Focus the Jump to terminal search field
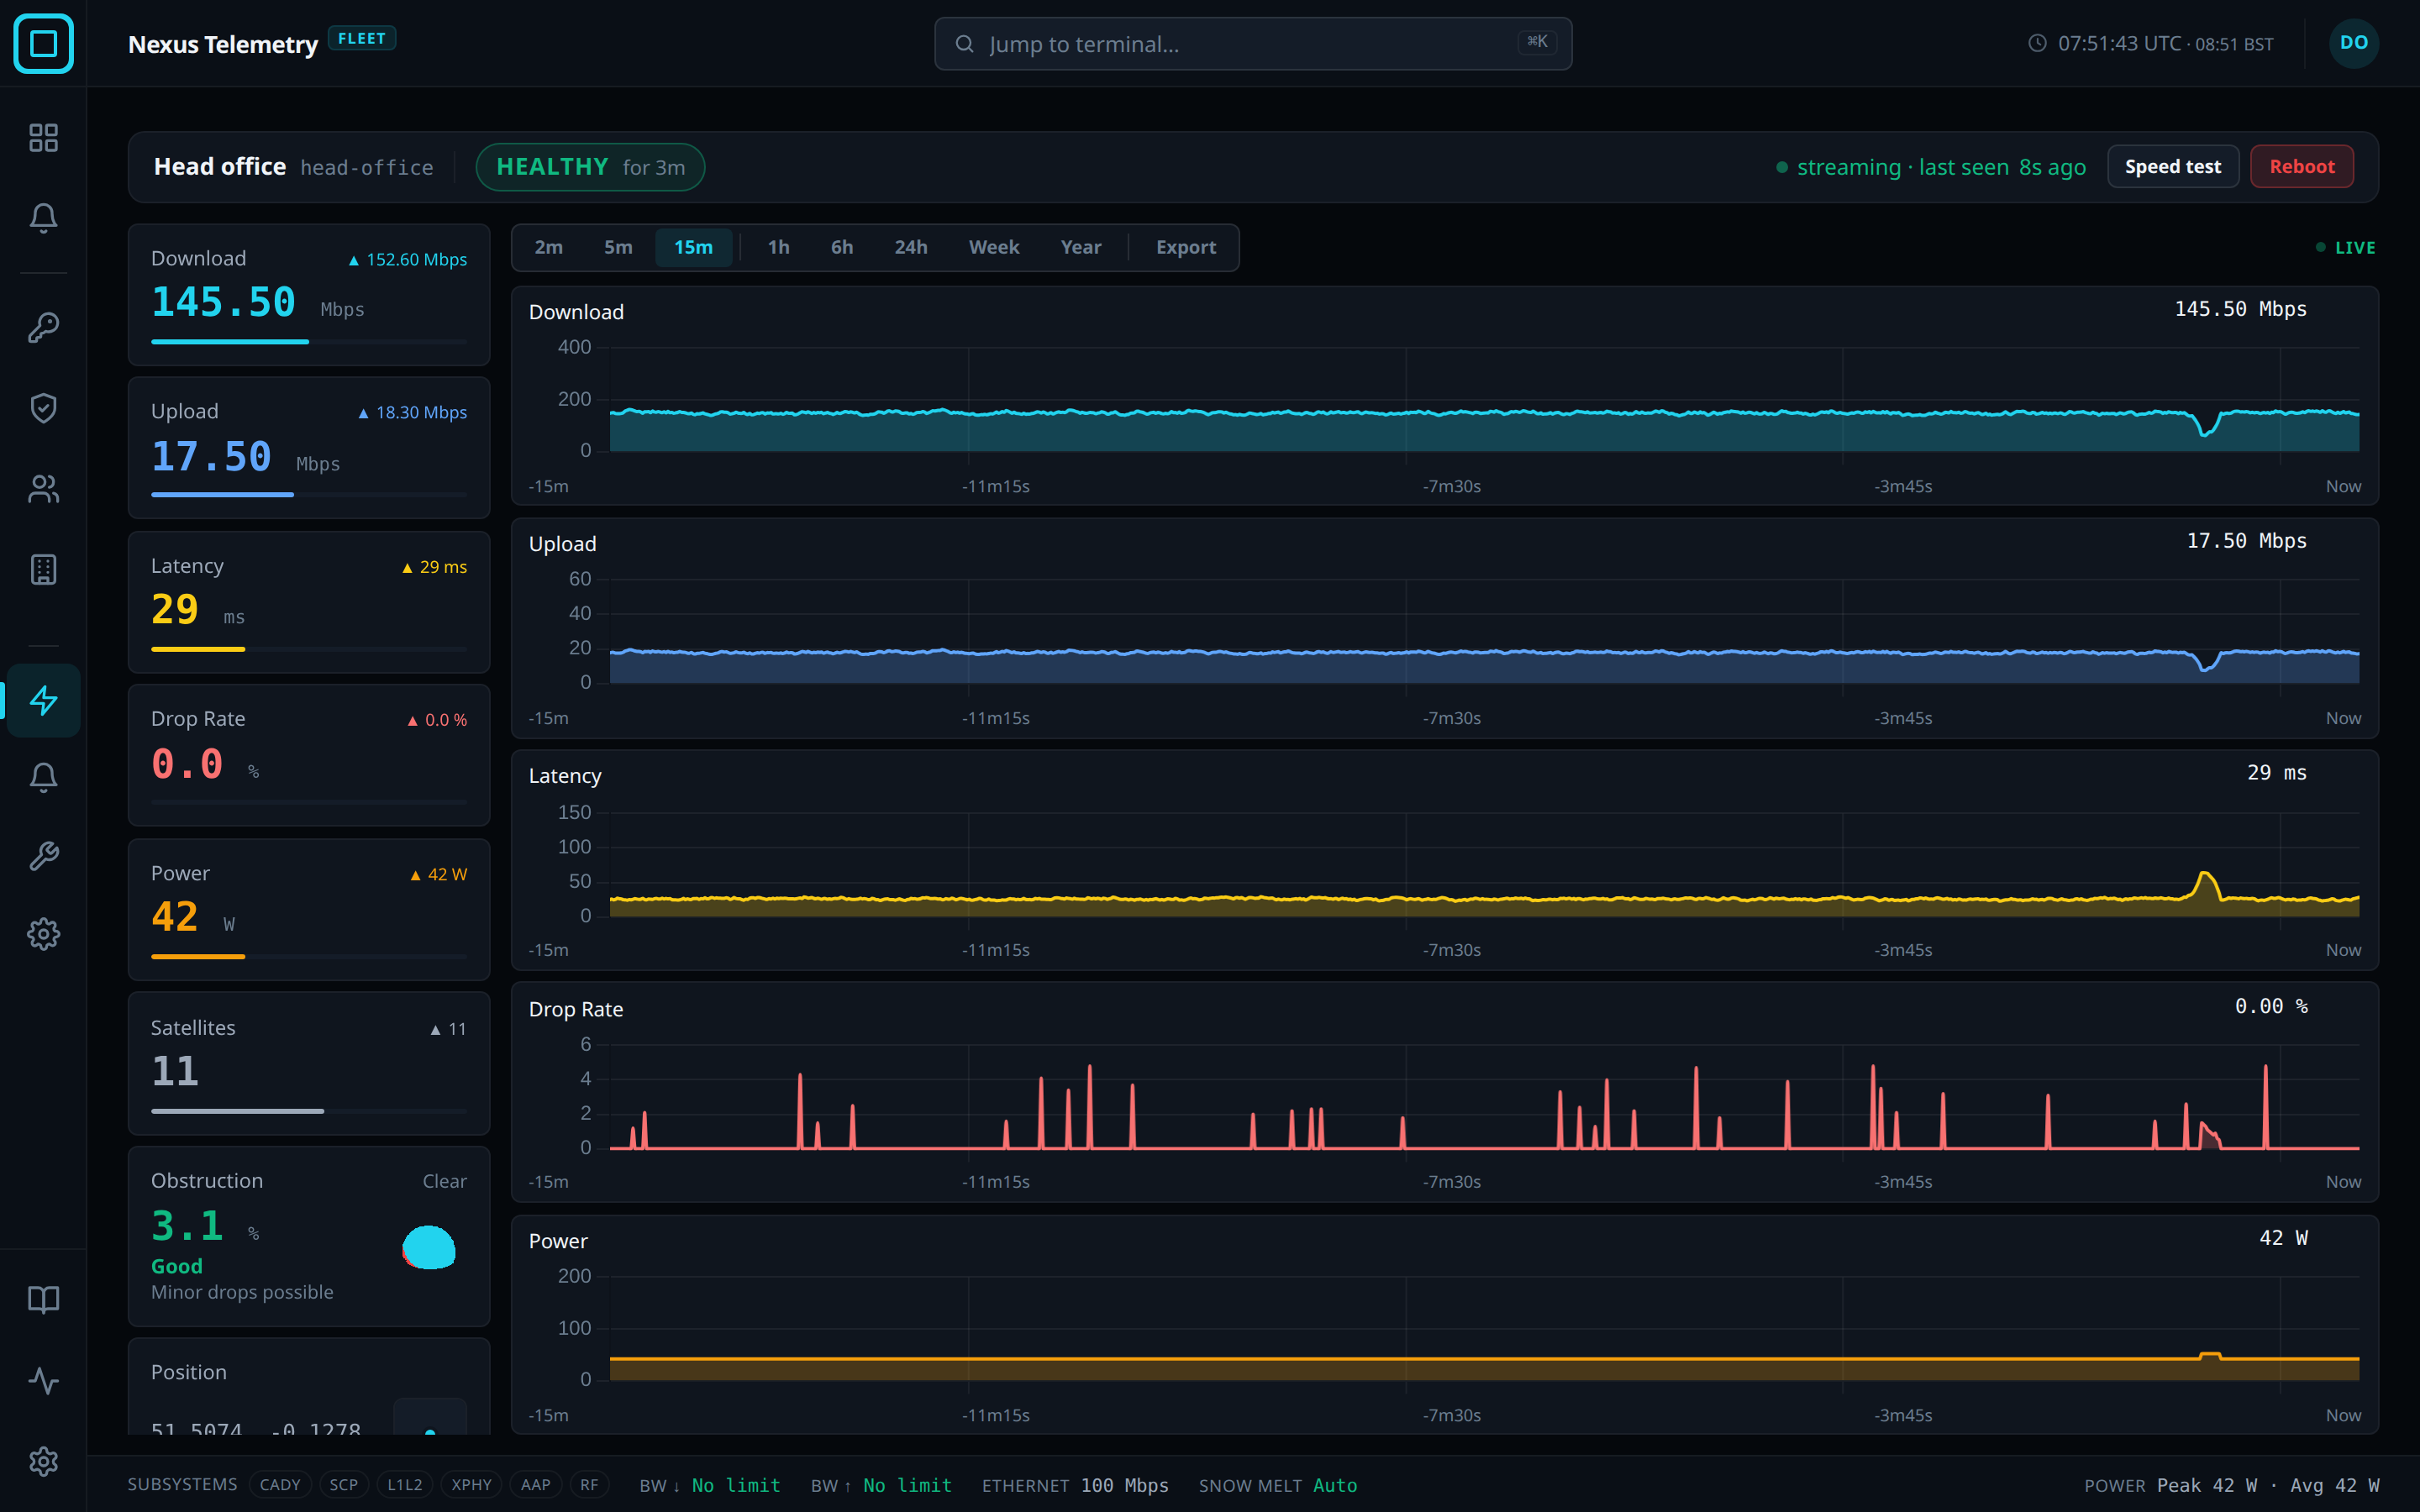 point(1253,44)
